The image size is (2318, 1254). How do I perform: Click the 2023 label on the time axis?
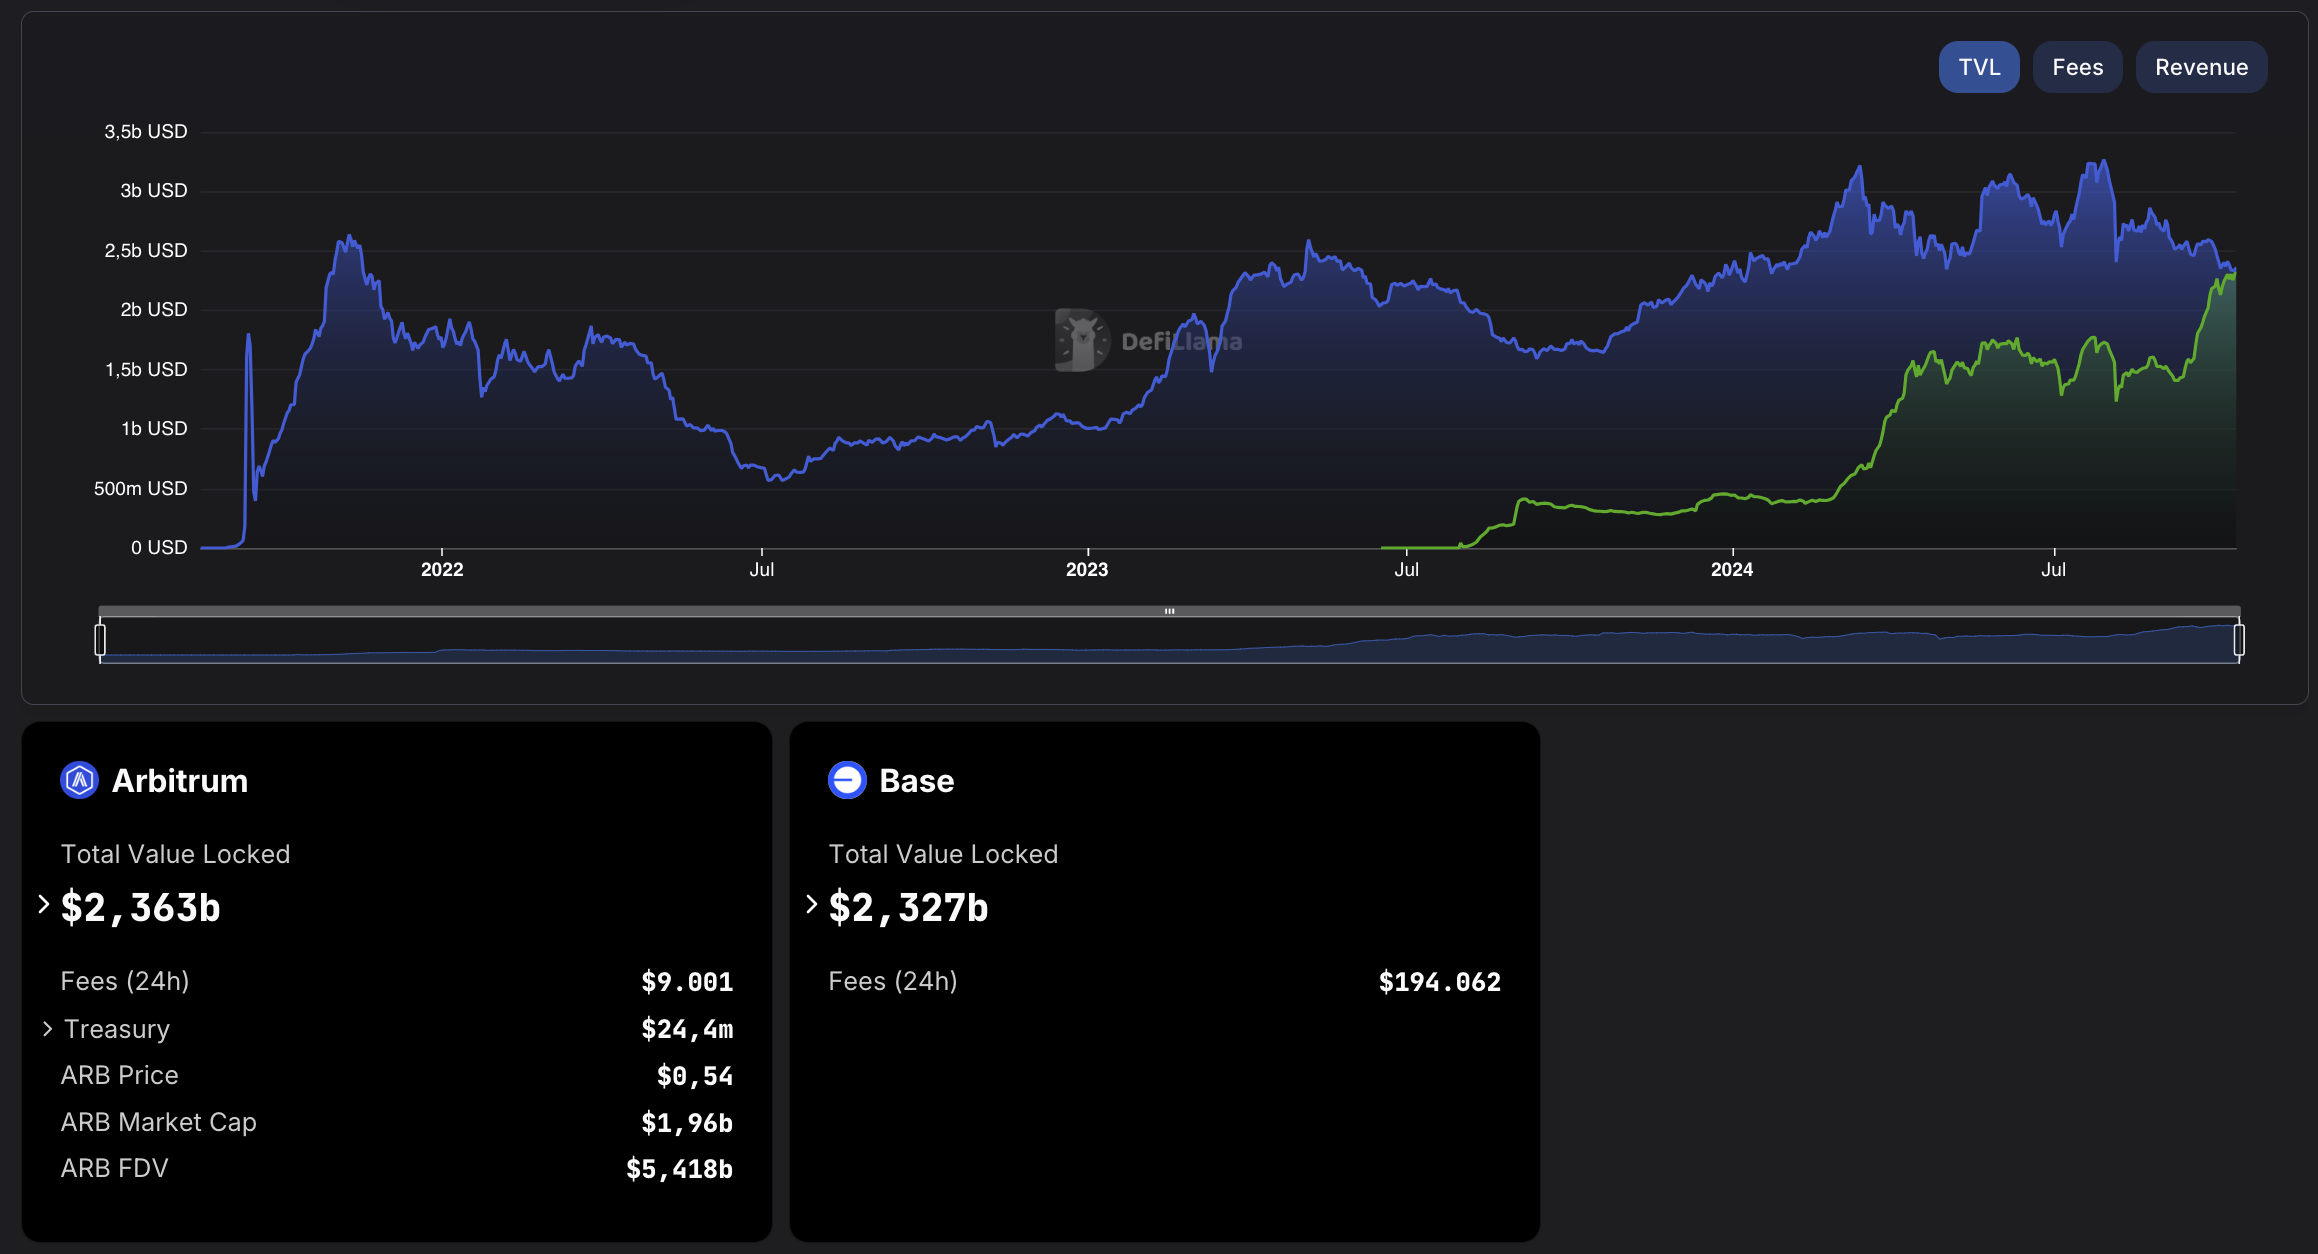tap(1086, 569)
